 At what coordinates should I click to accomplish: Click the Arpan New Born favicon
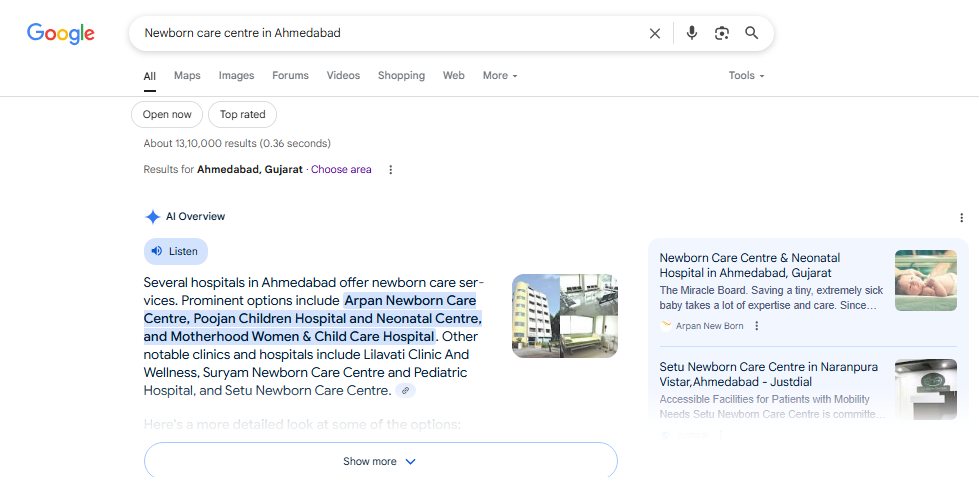pyautogui.click(x=666, y=325)
